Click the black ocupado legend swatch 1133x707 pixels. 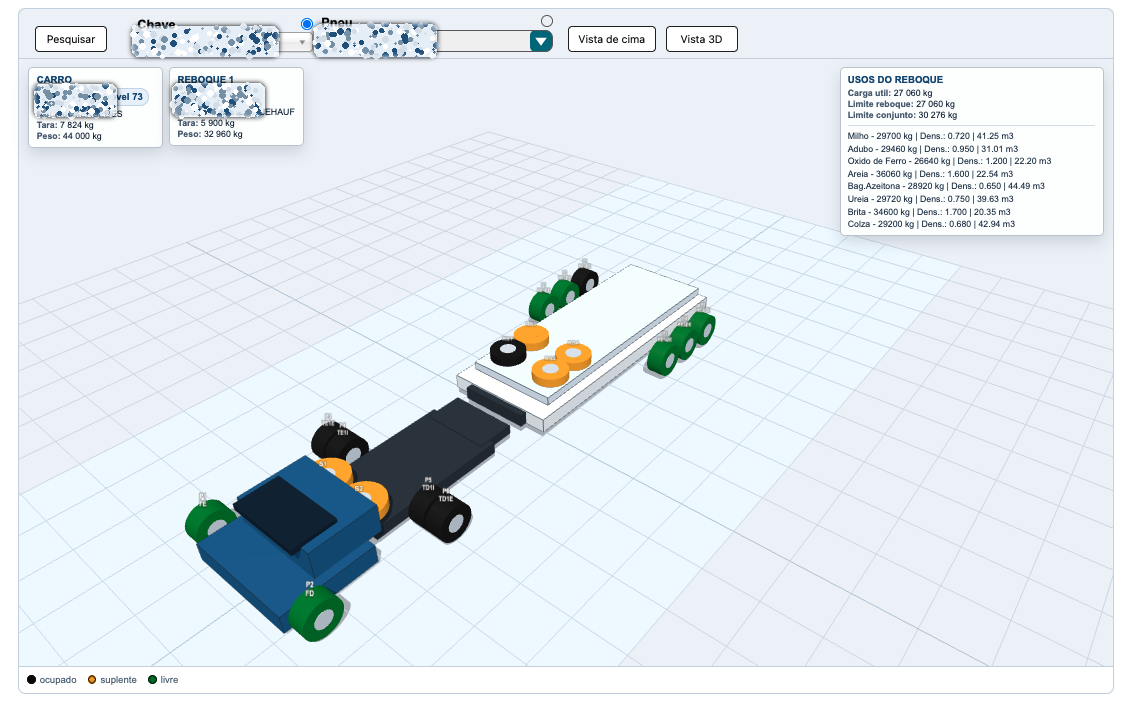click(x=31, y=680)
